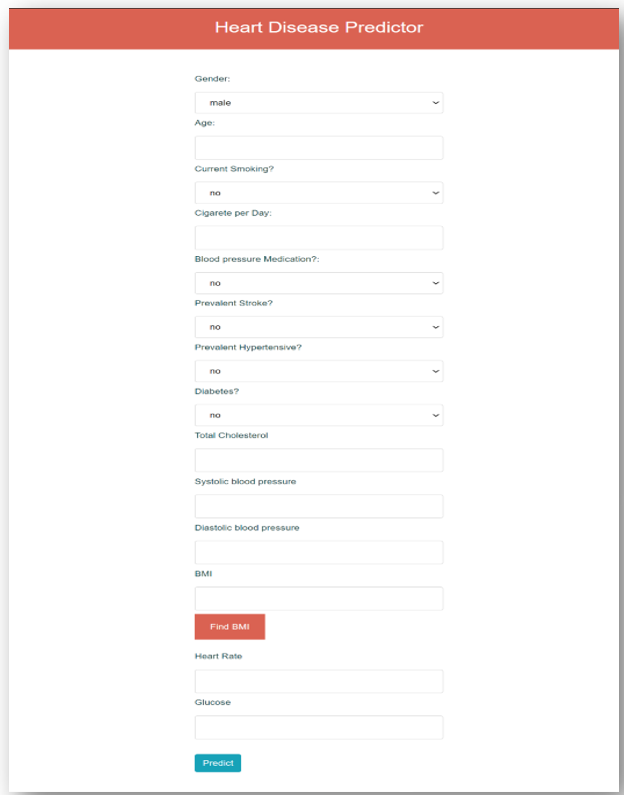
Task: Expand the Current Smoking dropdown
Action: coord(319,193)
